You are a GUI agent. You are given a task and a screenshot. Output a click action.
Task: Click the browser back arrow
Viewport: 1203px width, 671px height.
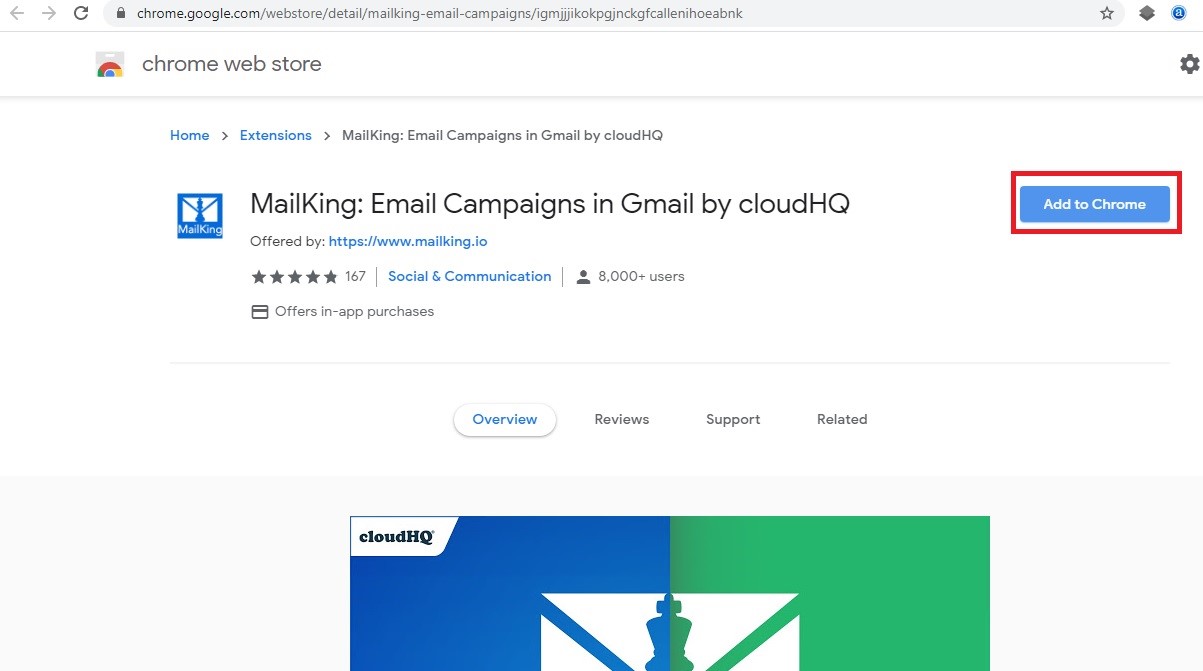[x=17, y=14]
